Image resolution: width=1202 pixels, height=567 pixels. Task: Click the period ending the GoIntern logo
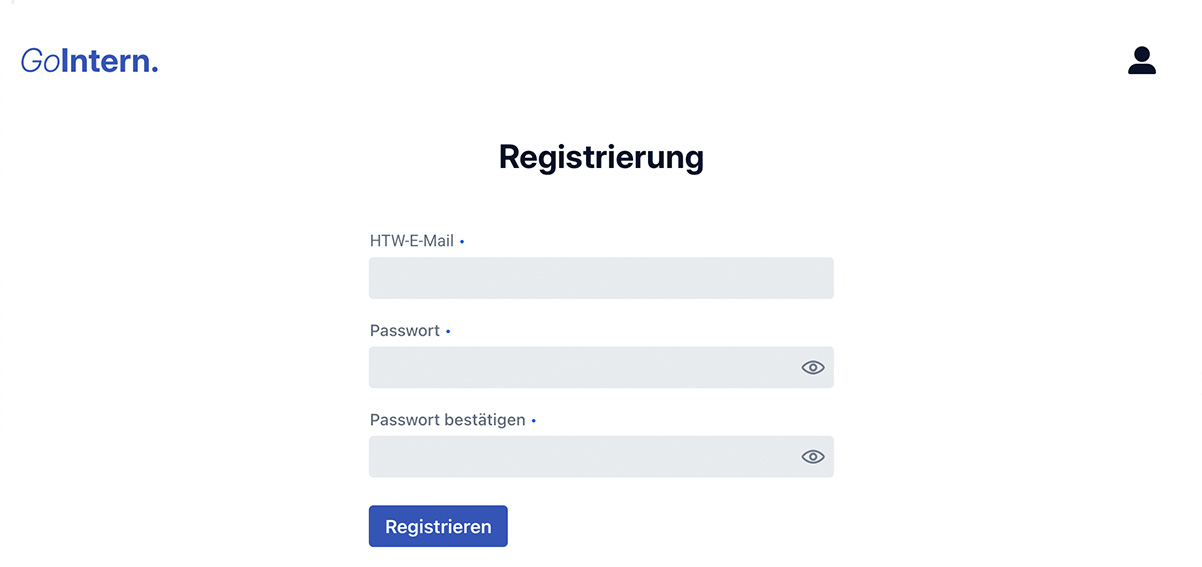(154, 70)
